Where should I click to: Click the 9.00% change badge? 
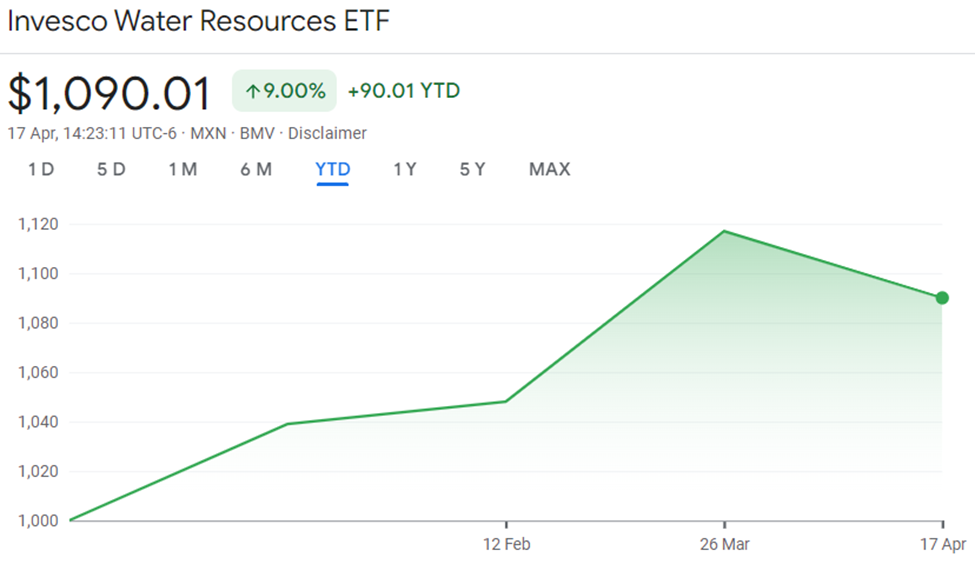point(284,91)
